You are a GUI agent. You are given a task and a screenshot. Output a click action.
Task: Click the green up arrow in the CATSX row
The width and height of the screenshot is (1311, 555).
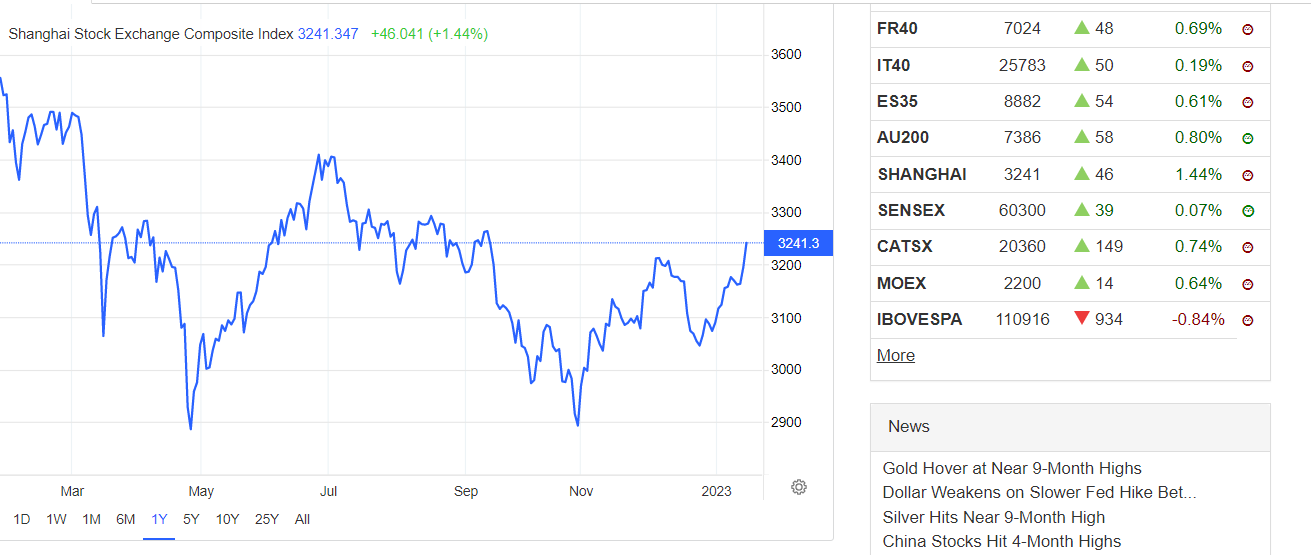pyautogui.click(x=1081, y=246)
